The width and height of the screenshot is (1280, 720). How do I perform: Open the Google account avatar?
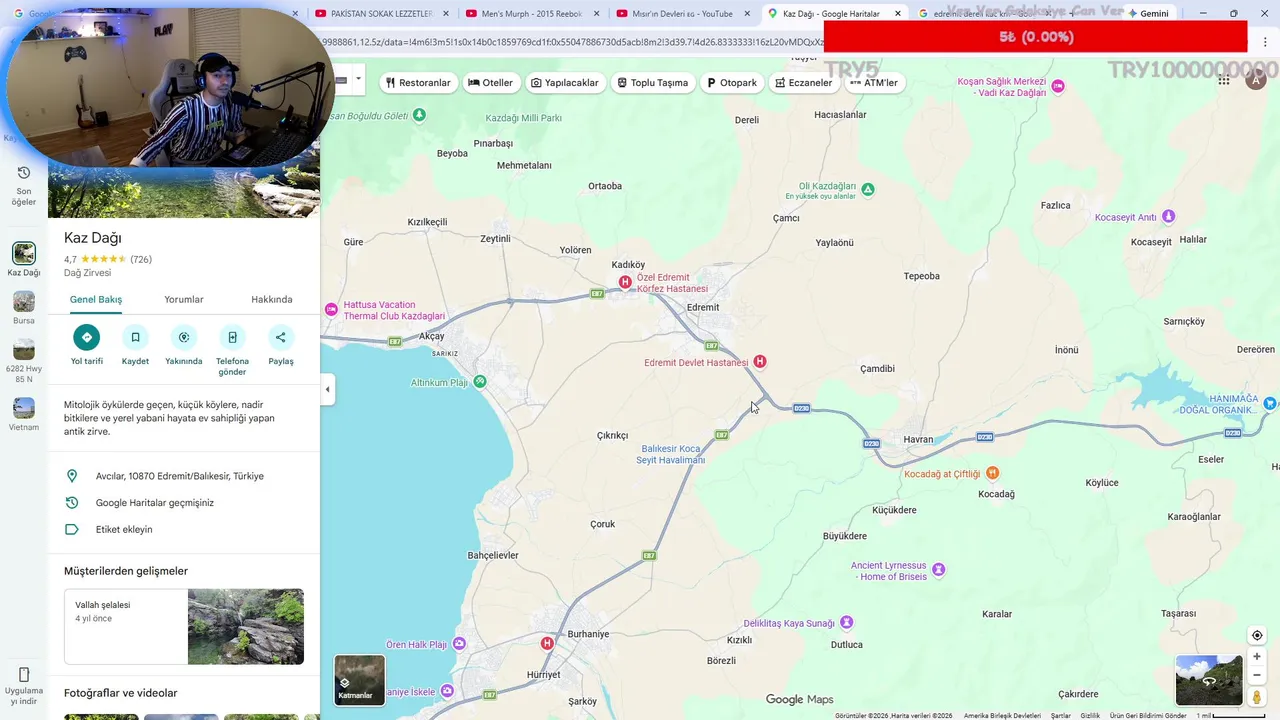[1256, 80]
